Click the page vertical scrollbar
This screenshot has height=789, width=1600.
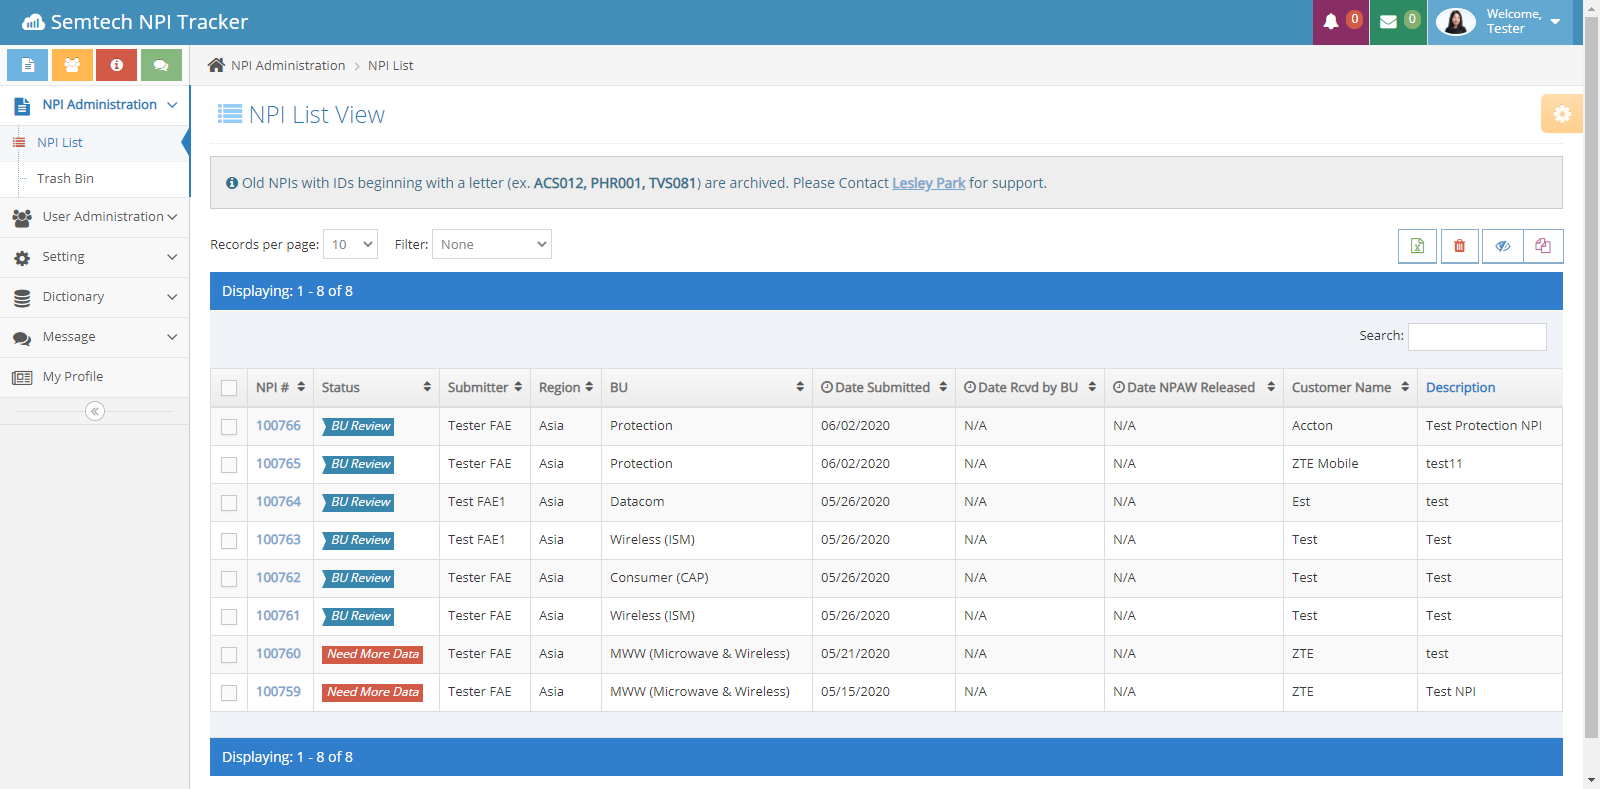coord(1591,378)
